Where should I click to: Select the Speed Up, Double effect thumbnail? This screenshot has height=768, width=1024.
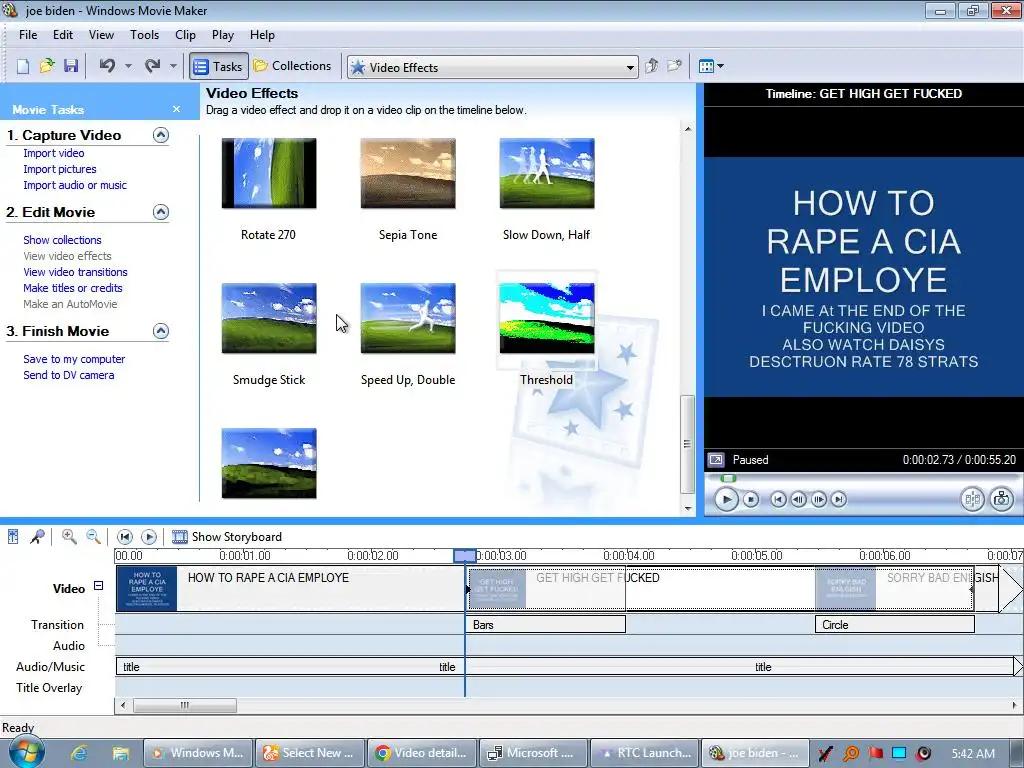click(x=408, y=318)
